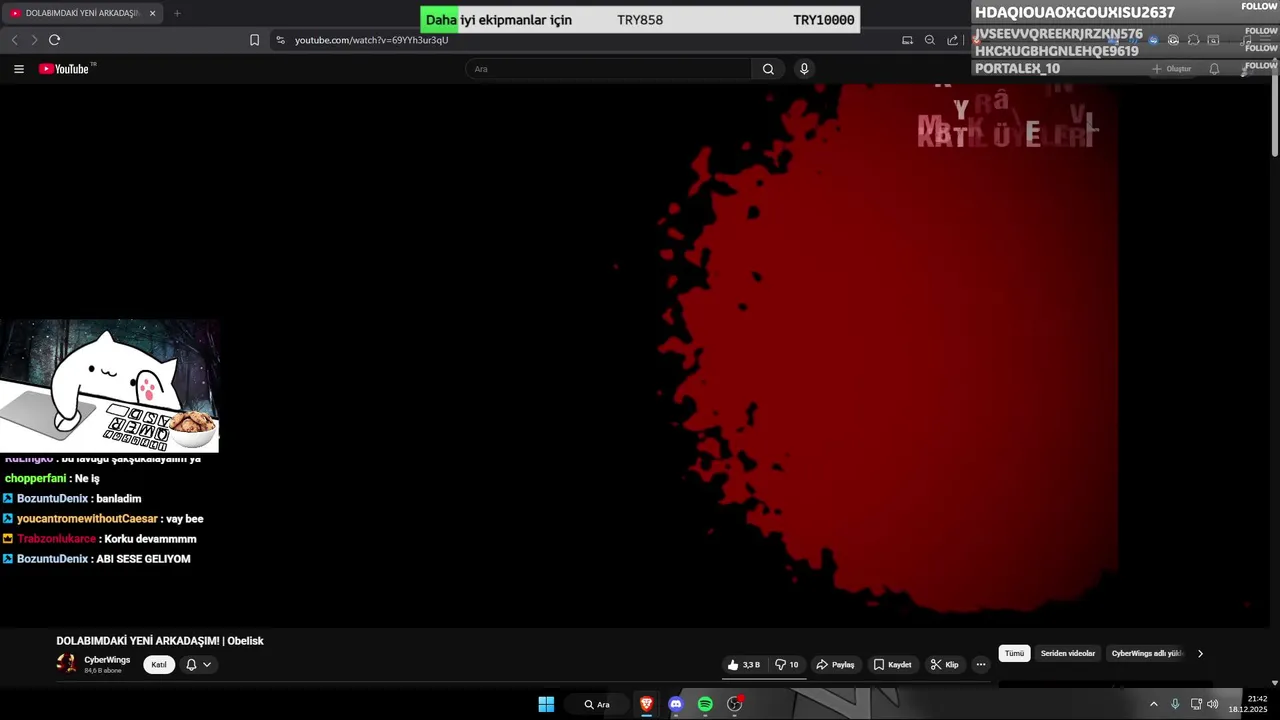Click follower name PORTALEX_10

(x=1017, y=69)
